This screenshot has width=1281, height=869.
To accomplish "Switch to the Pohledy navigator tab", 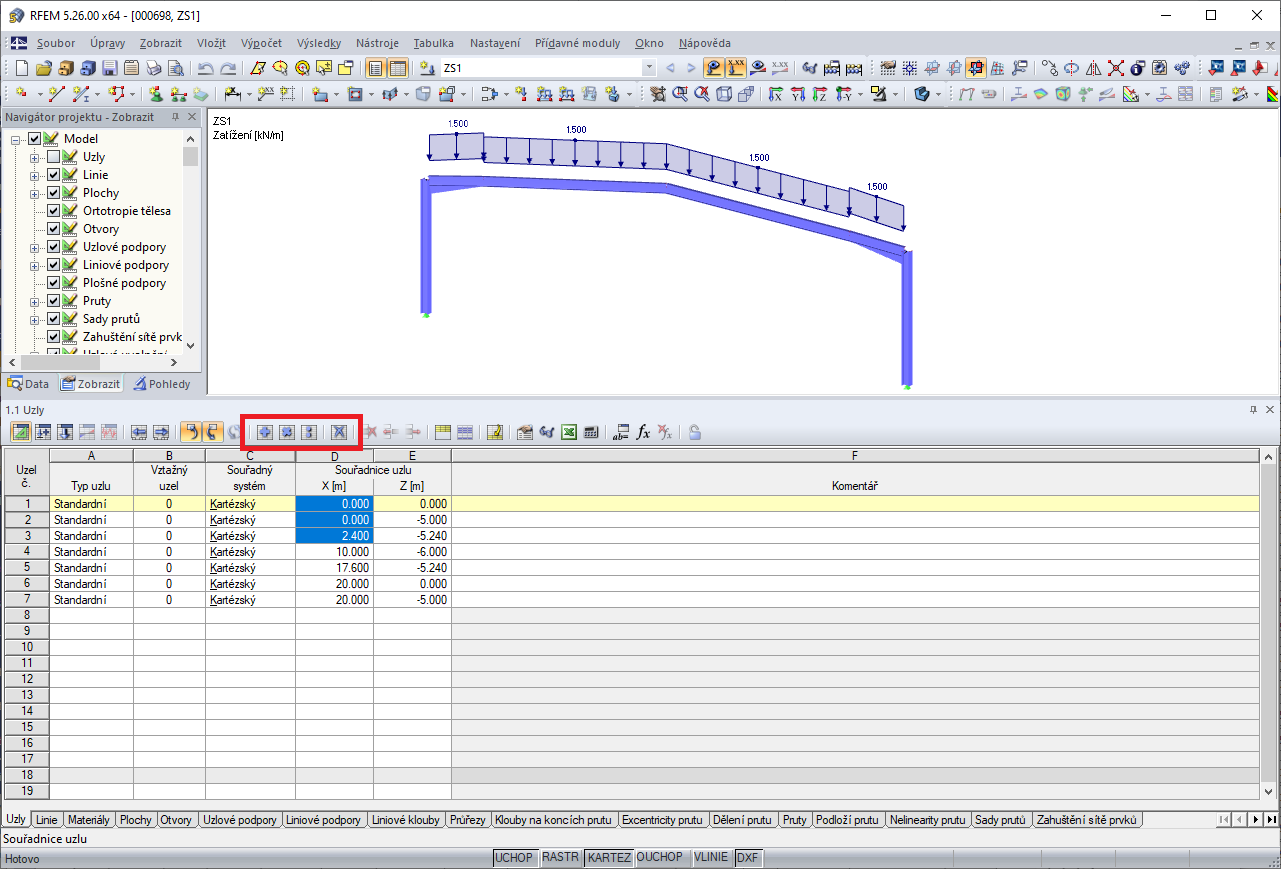I will click(x=163, y=384).
